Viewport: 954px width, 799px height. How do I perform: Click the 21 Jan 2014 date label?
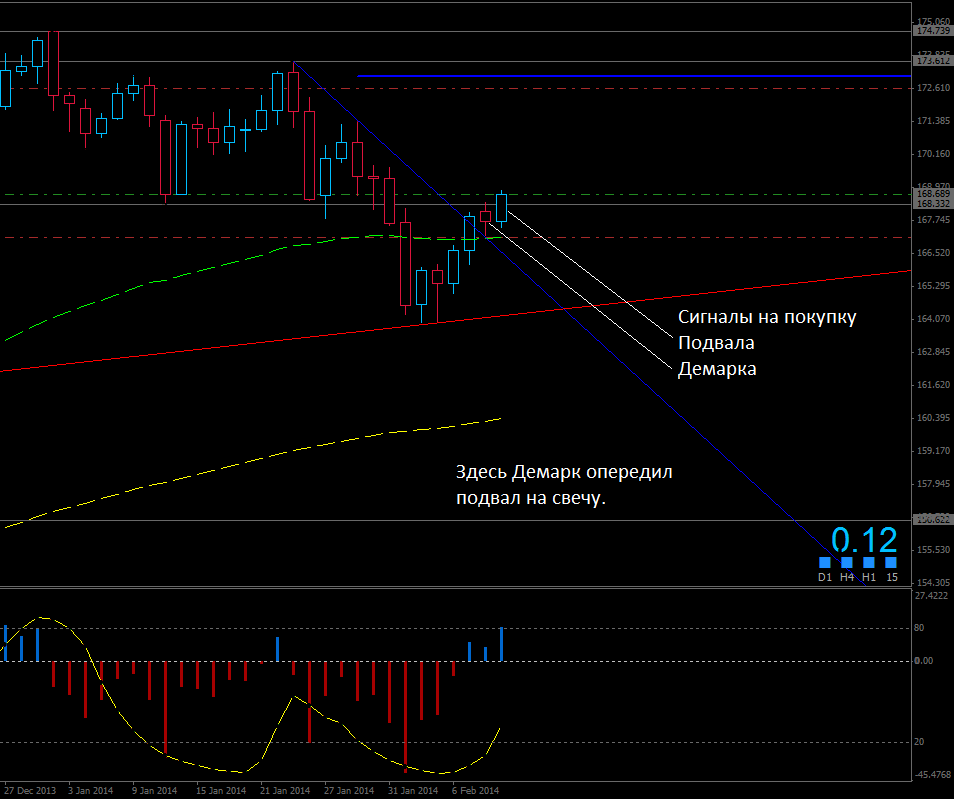tap(285, 790)
